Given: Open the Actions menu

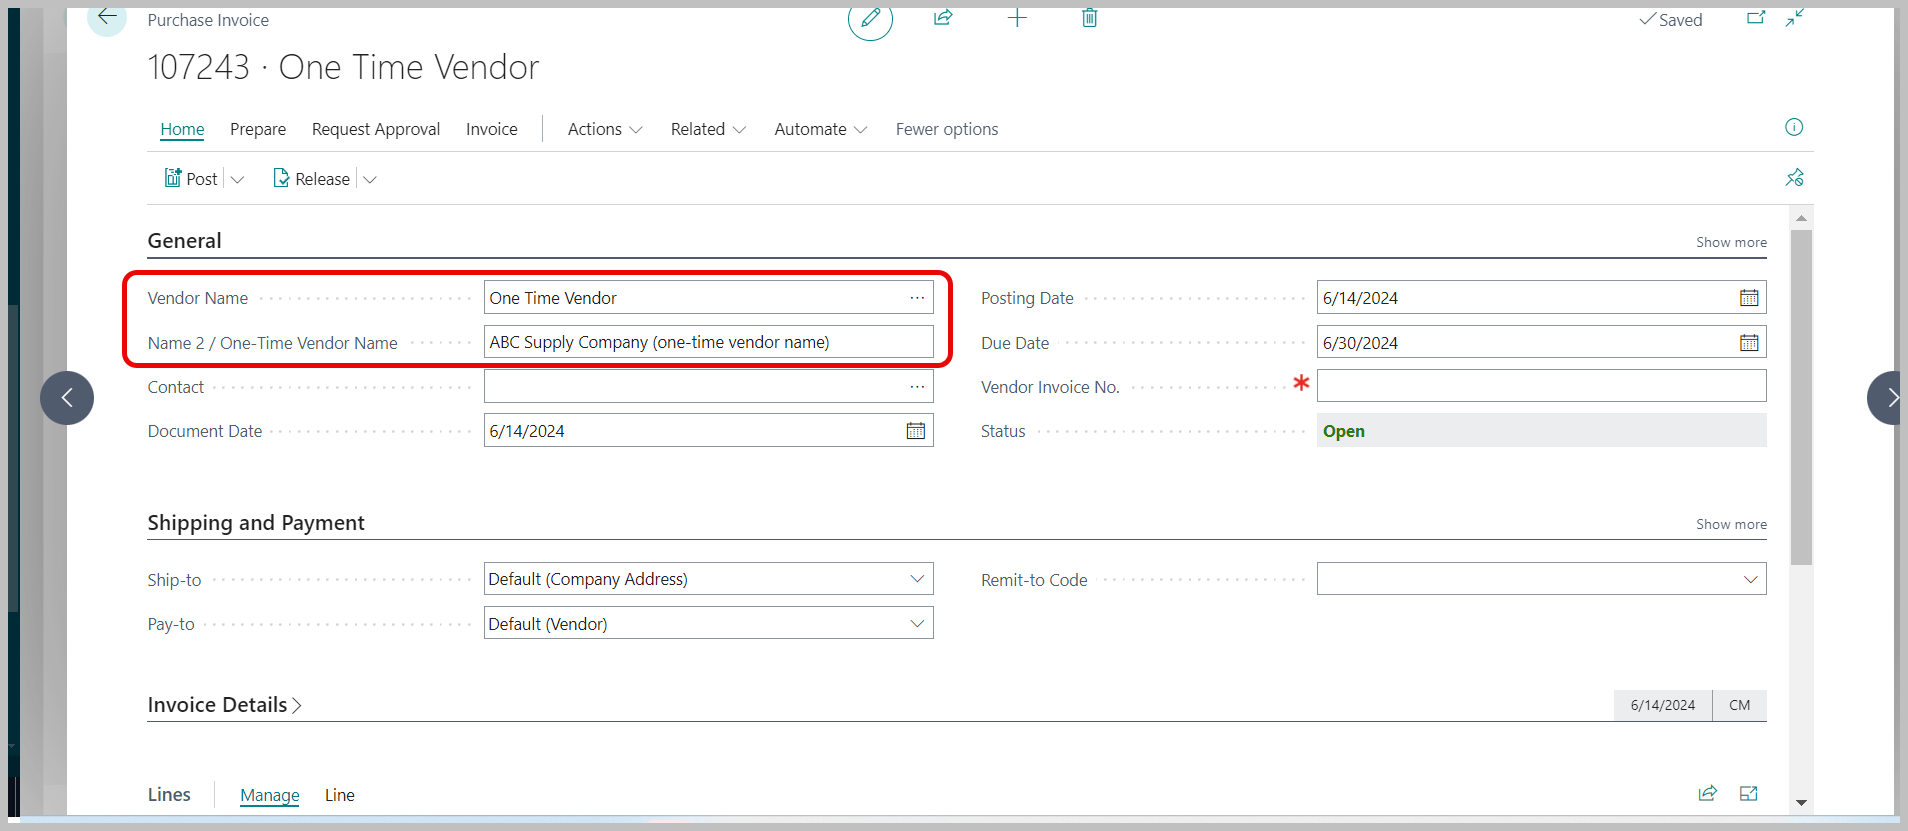Looking at the screenshot, I should pos(605,129).
